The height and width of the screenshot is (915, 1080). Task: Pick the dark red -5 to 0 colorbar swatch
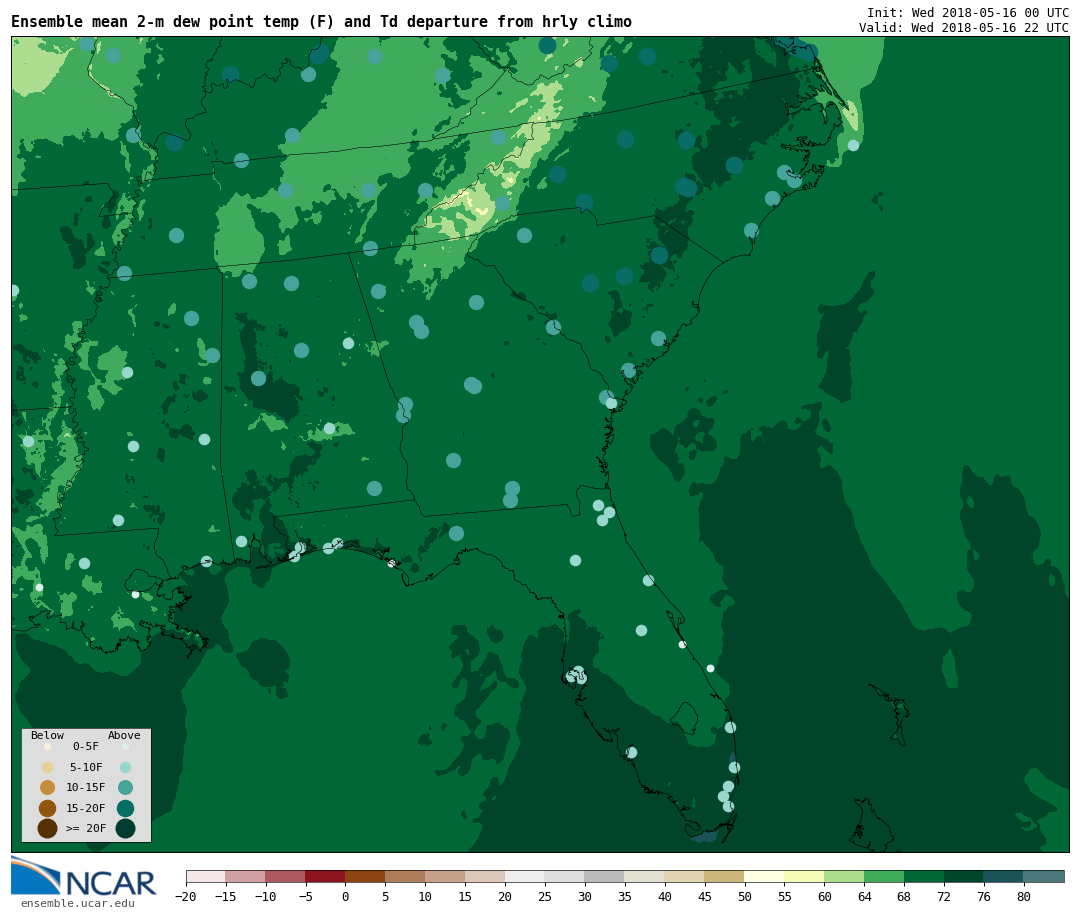[x=325, y=876]
